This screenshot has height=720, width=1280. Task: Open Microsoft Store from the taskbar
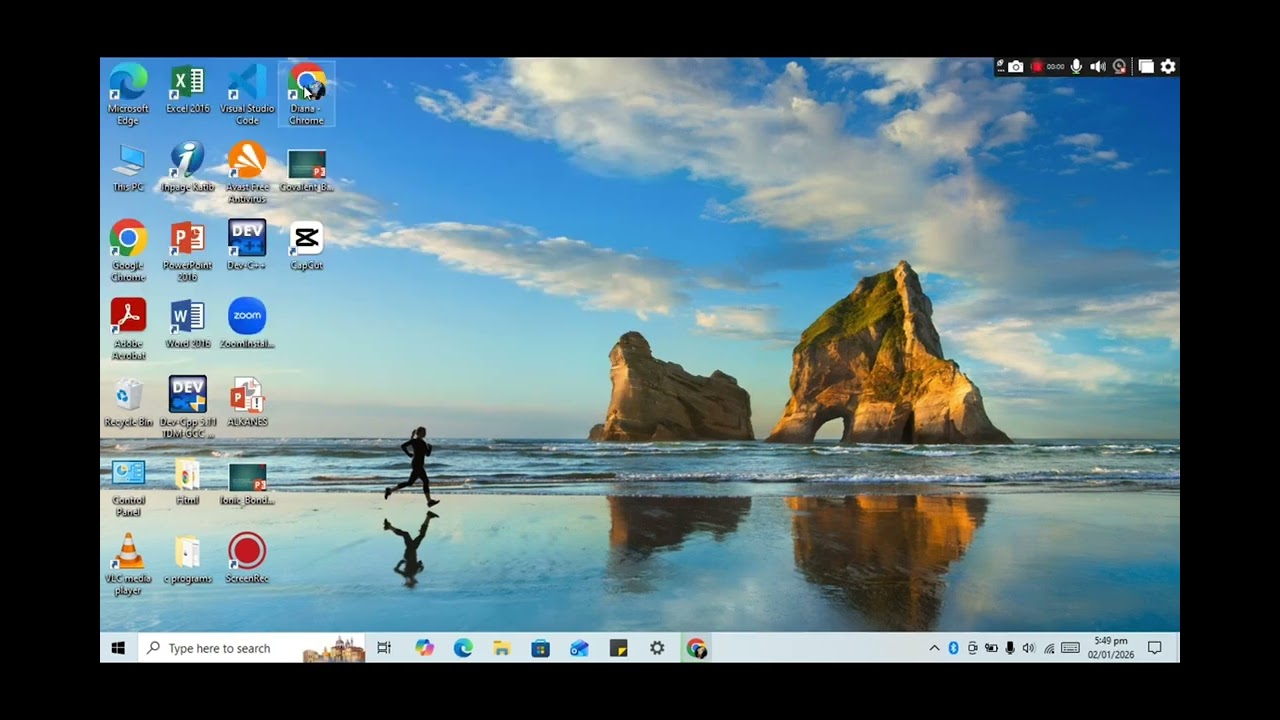(541, 648)
